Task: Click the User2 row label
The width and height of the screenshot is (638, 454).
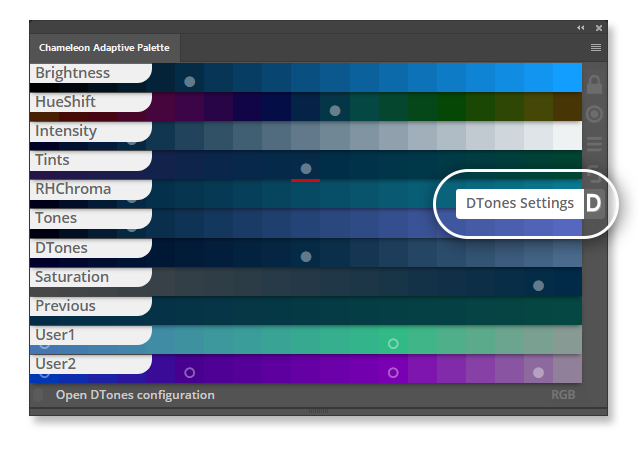Action: (x=91, y=364)
